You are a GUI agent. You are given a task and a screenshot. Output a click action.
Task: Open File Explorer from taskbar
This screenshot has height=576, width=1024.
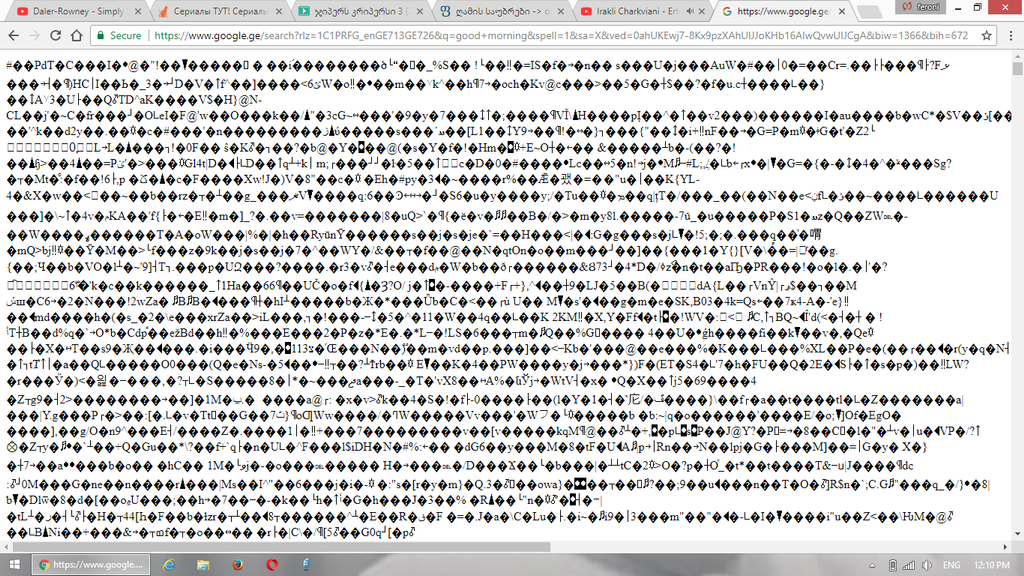click(x=203, y=564)
